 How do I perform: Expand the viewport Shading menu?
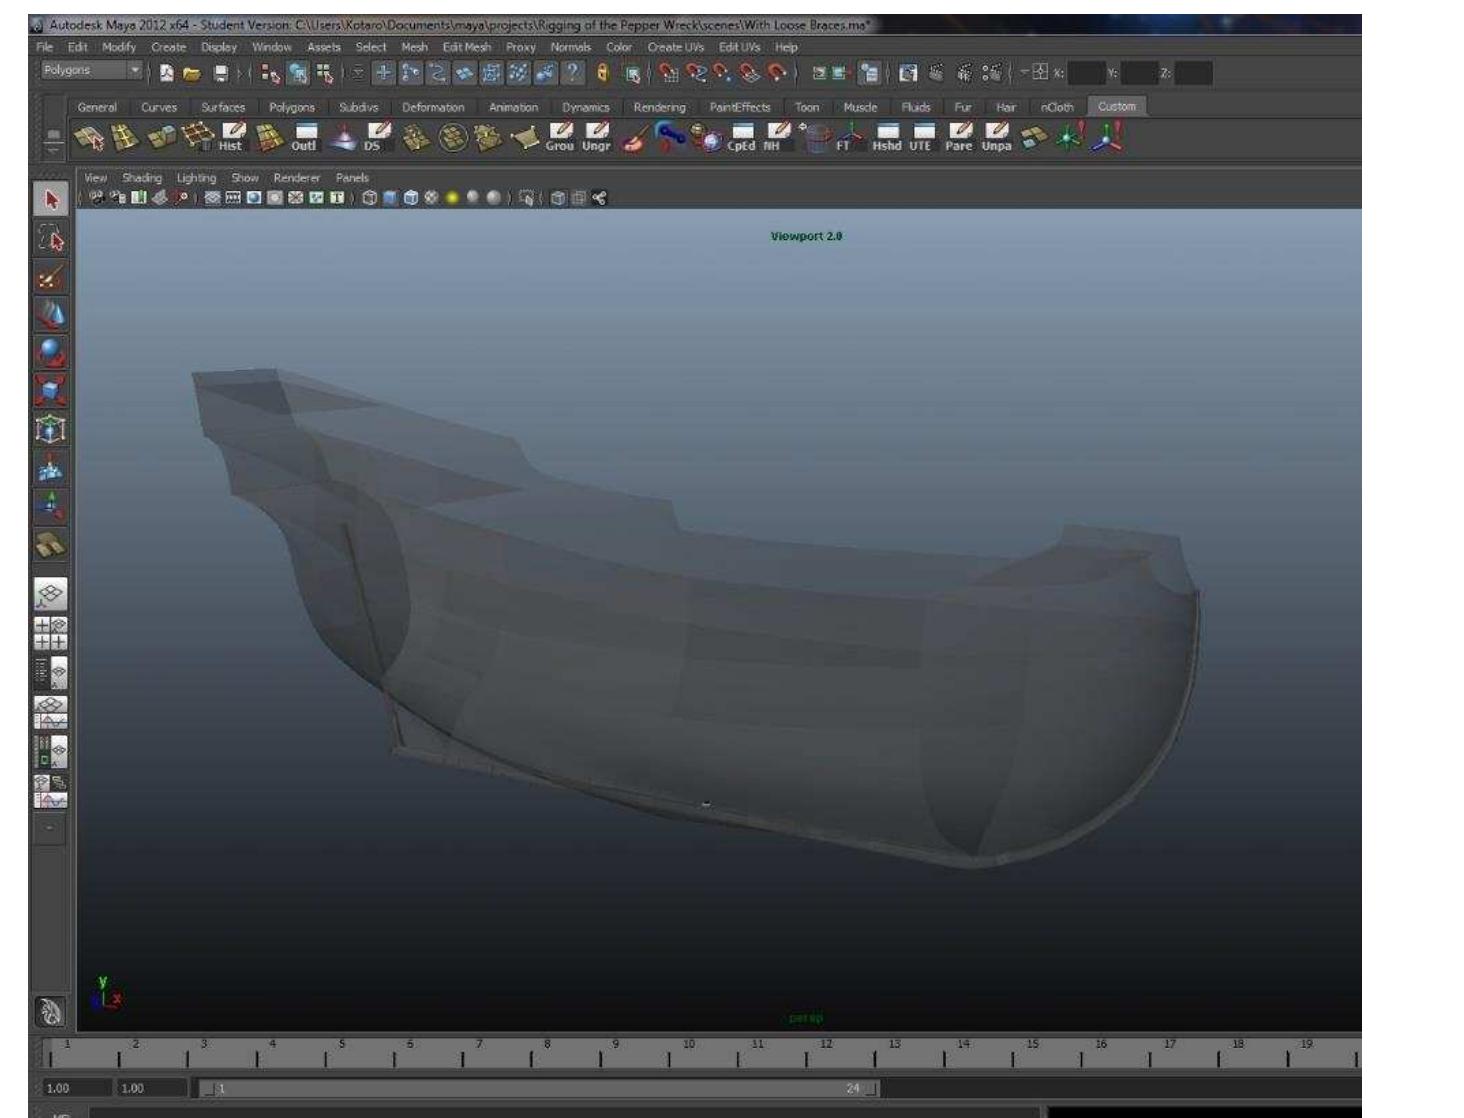pyautogui.click(x=141, y=178)
